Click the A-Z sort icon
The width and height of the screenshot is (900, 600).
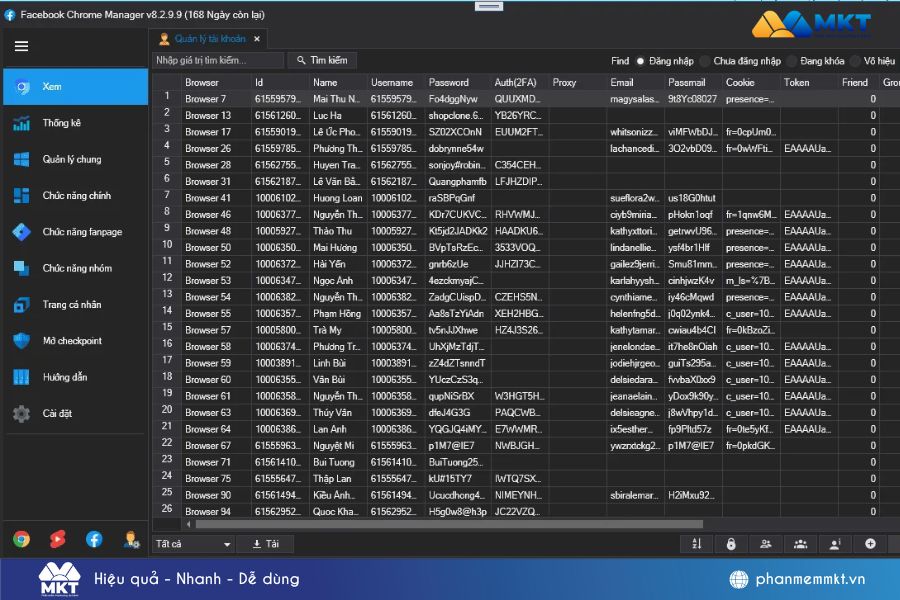coord(697,544)
